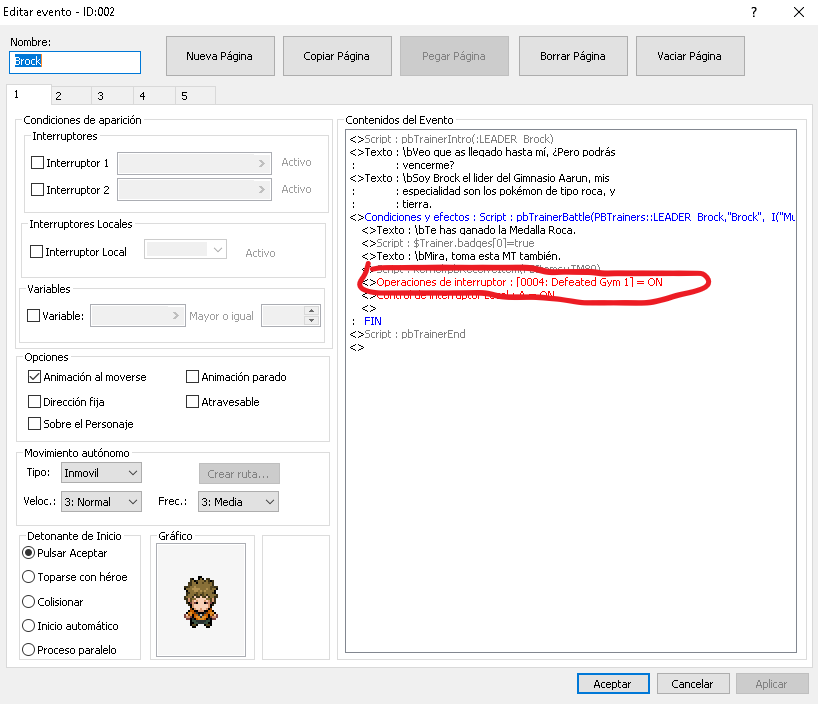Click the Nueva Página button
Screen dimensions: 818x704
coord(219,56)
